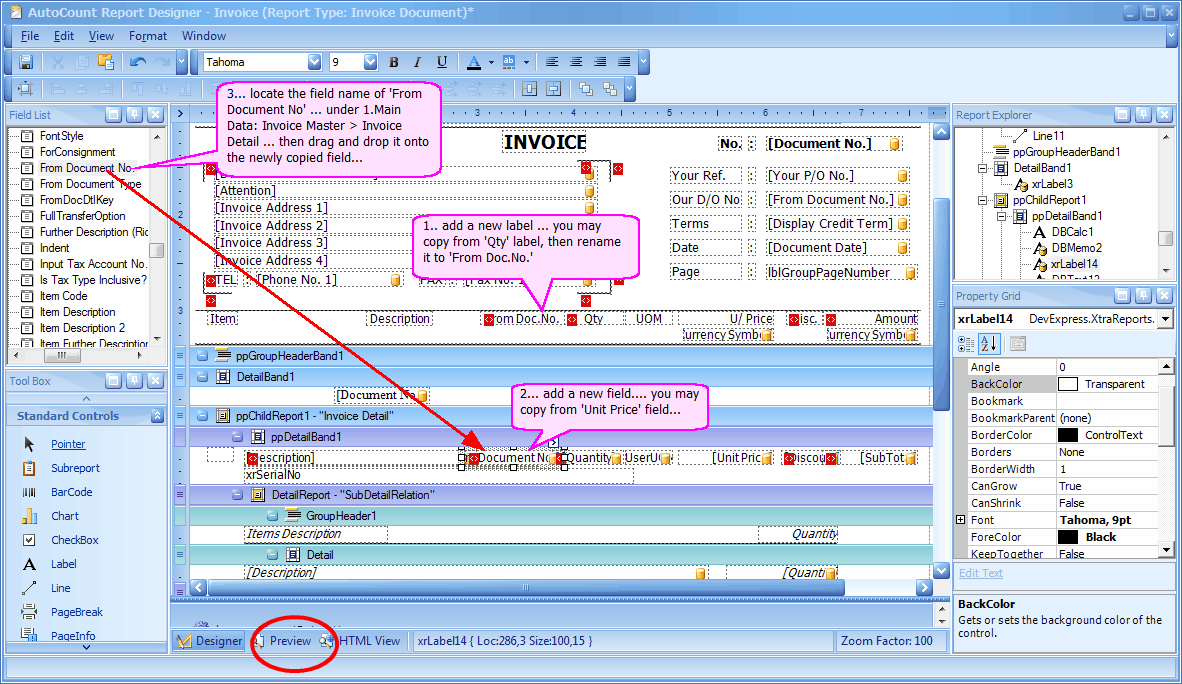Image resolution: width=1182 pixels, height=684 pixels.
Task: Click the background color icon
Action: coord(509,62)
